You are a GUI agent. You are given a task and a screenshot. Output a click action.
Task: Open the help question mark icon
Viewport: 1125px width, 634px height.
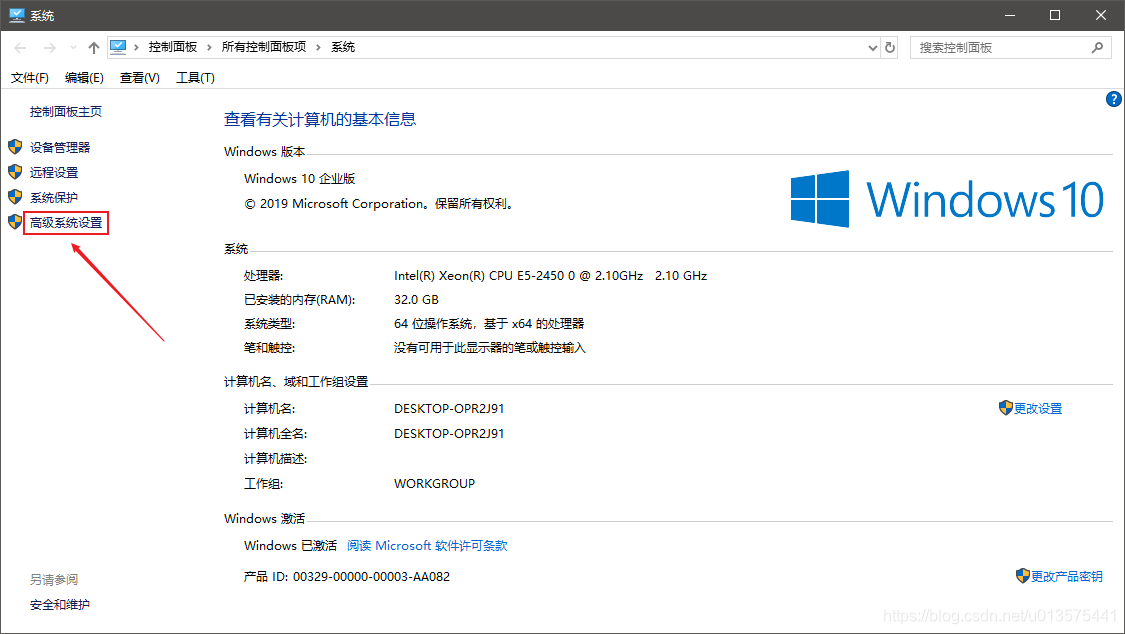pos(1114,99)
